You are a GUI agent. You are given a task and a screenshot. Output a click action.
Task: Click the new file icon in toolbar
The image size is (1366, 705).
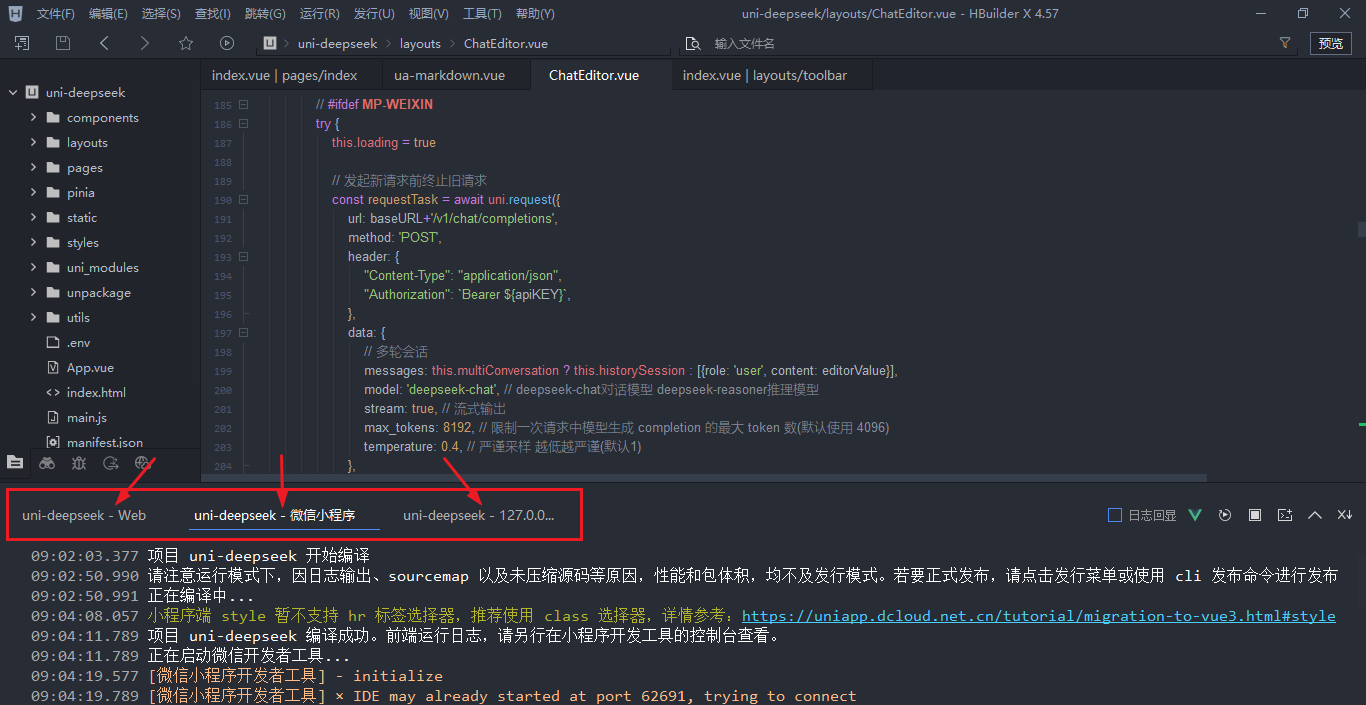(22, 43)
